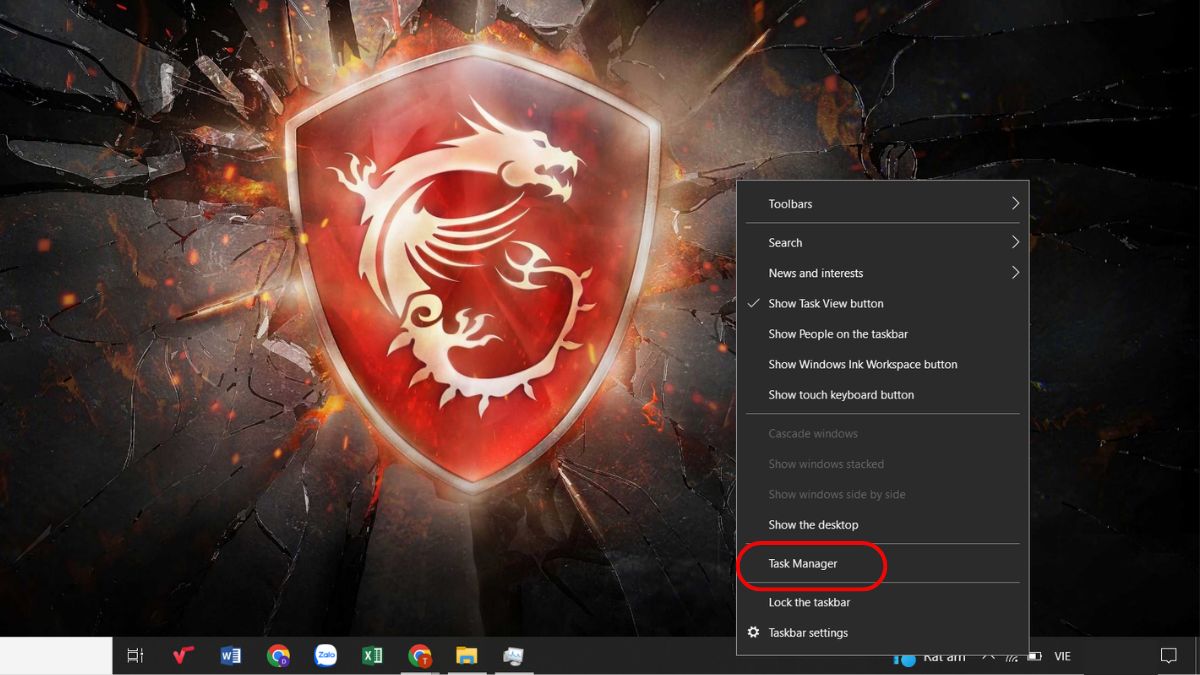Click the Taskbar settings gear icon

[753, 632]
